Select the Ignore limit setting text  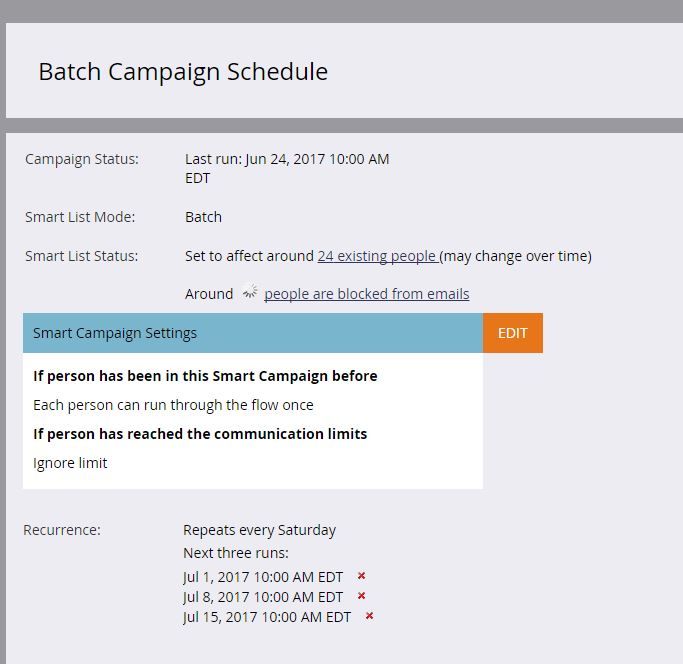[x=70, y=463]
